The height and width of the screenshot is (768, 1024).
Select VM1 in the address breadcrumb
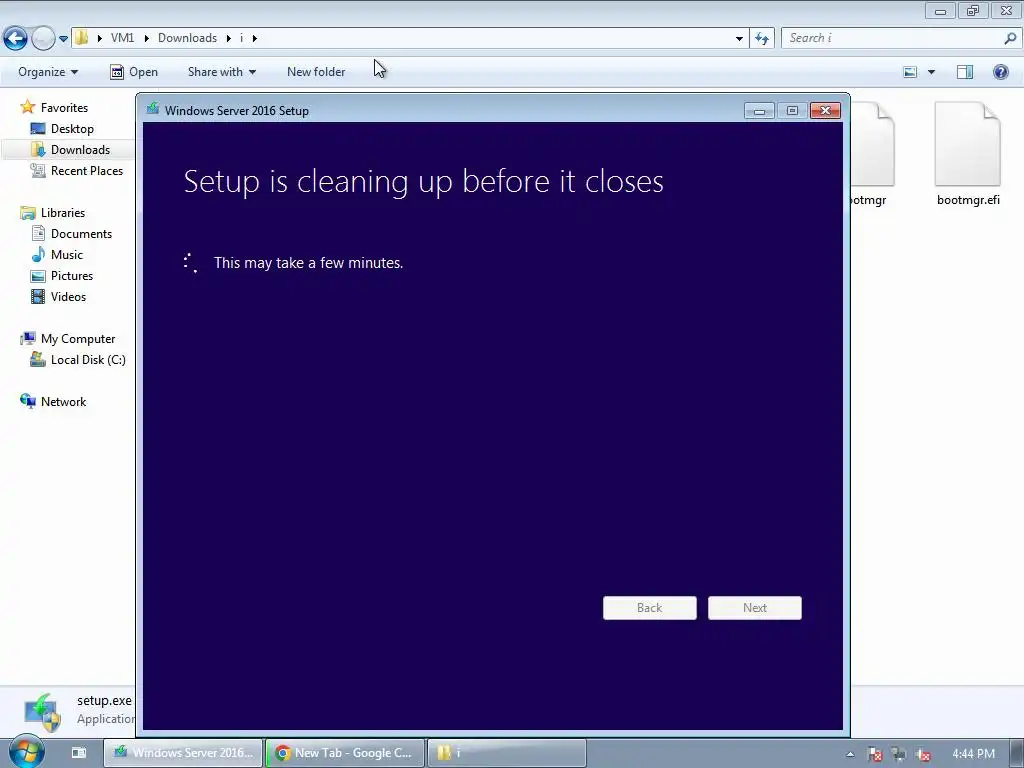tap(122, 38)
